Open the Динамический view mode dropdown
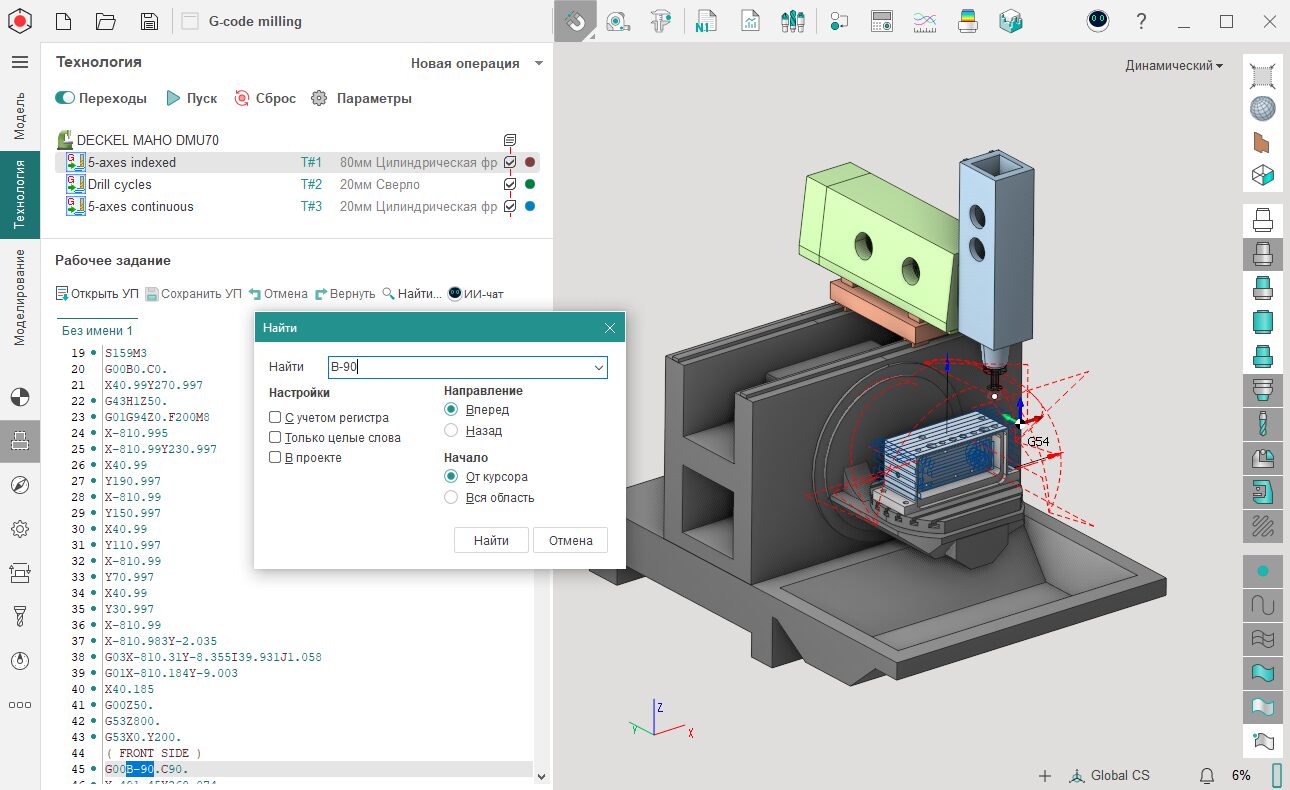 (1174, 66)
